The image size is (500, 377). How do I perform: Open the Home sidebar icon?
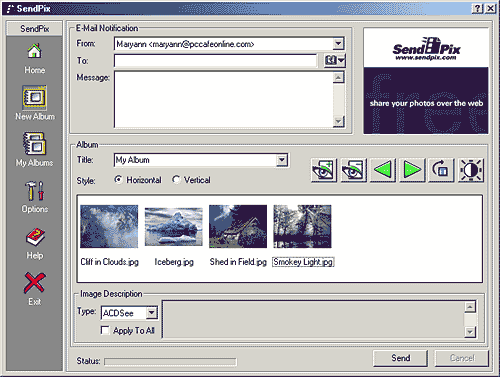pyautogui.click(x=35, y=52)
